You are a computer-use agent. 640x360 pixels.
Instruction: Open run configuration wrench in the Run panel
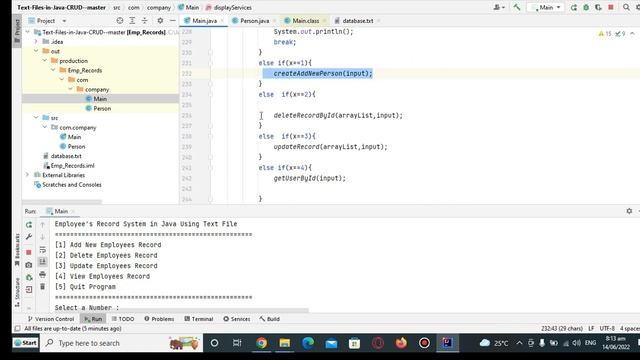(x=29, y=237)
